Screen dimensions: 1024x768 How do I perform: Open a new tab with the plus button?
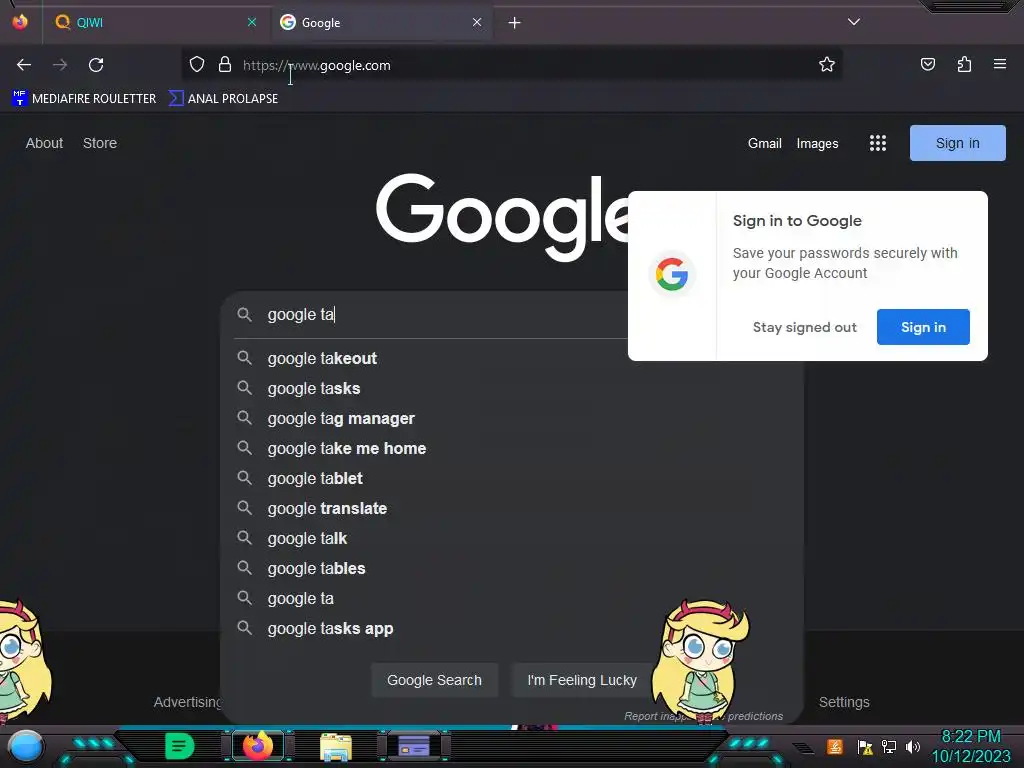[x=515, y=23]
